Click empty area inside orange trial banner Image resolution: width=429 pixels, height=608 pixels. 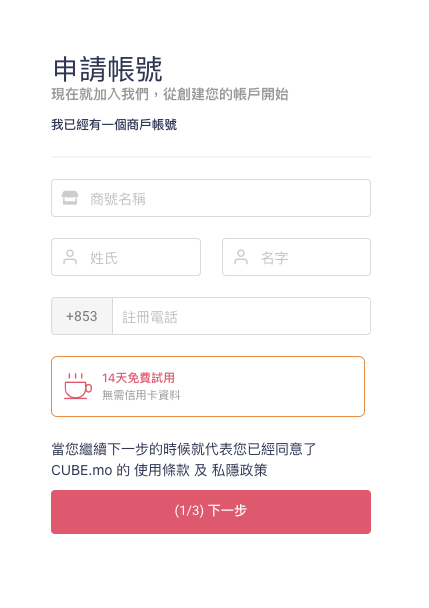[272, 387]
